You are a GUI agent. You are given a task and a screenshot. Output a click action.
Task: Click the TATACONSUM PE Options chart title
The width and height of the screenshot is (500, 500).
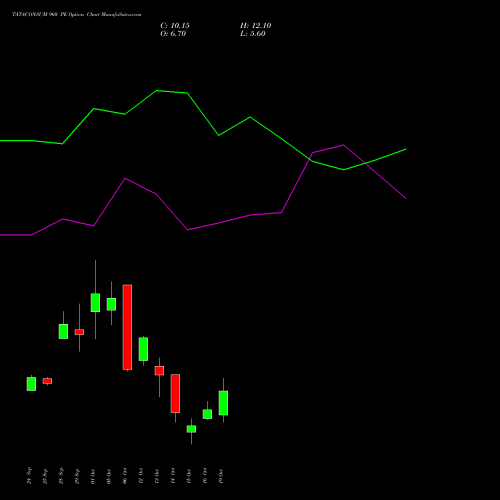pos(77,15)
